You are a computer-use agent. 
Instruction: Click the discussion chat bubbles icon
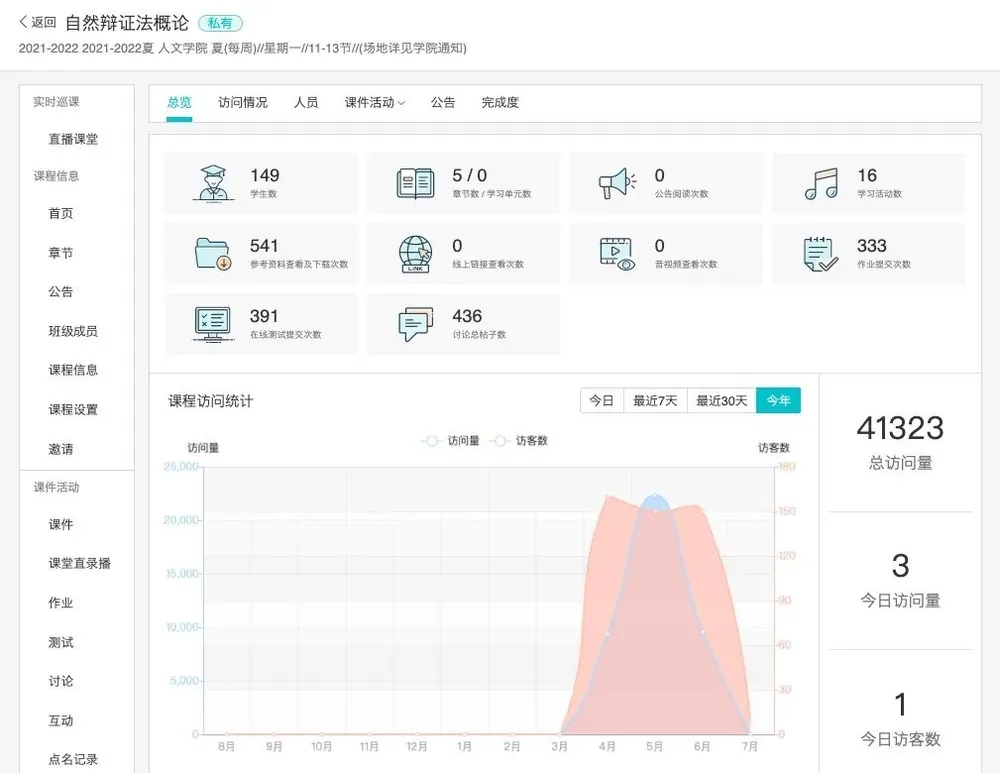coord(415,324)
